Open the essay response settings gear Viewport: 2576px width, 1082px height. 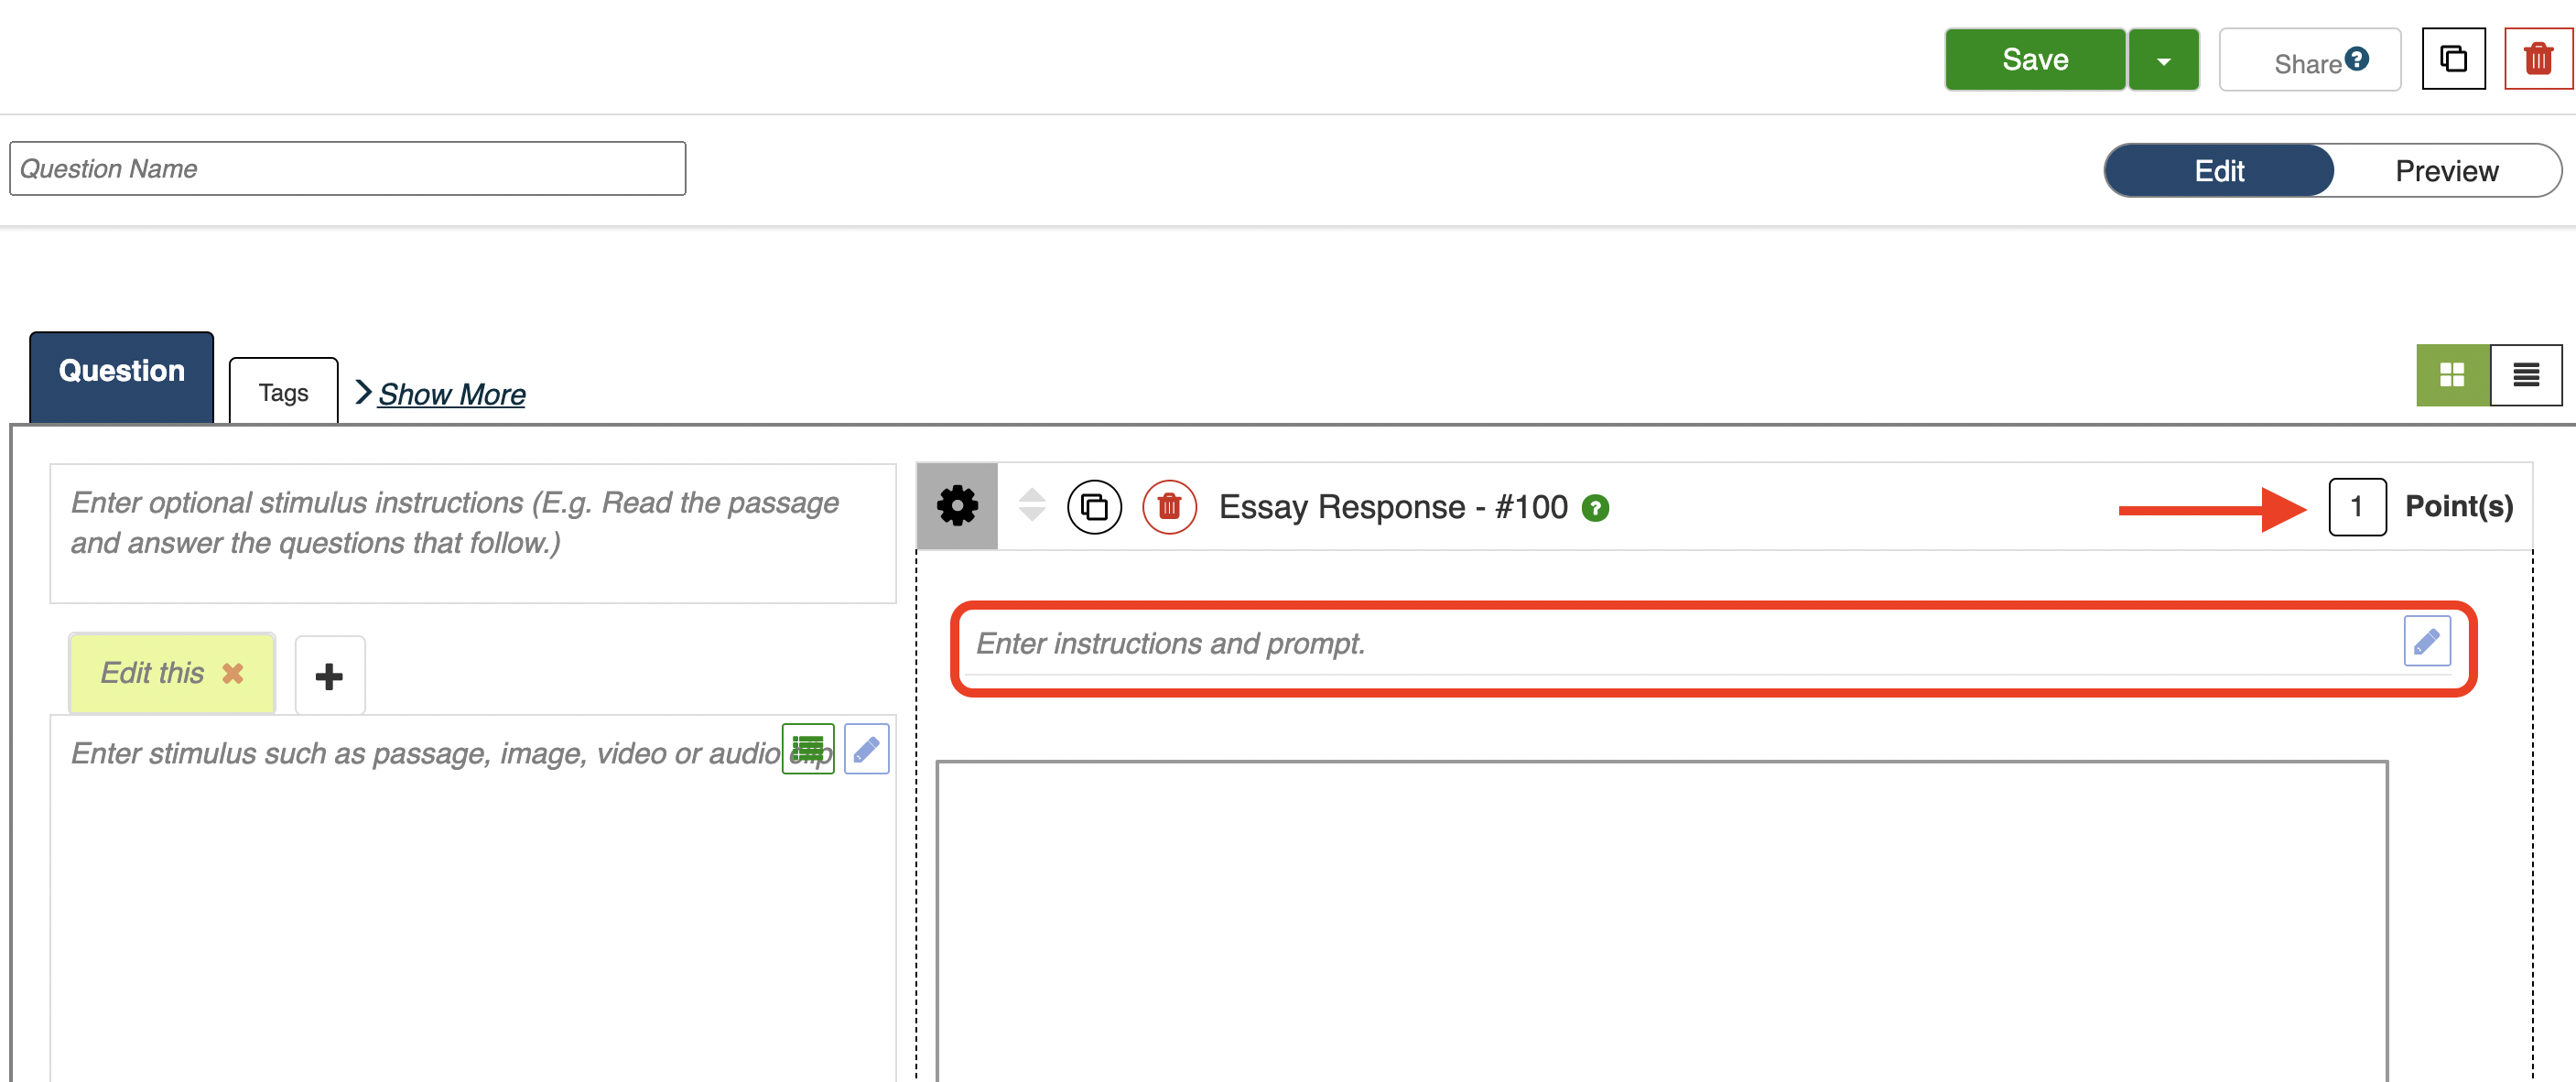pyautogui.click(x=957, y=506)
